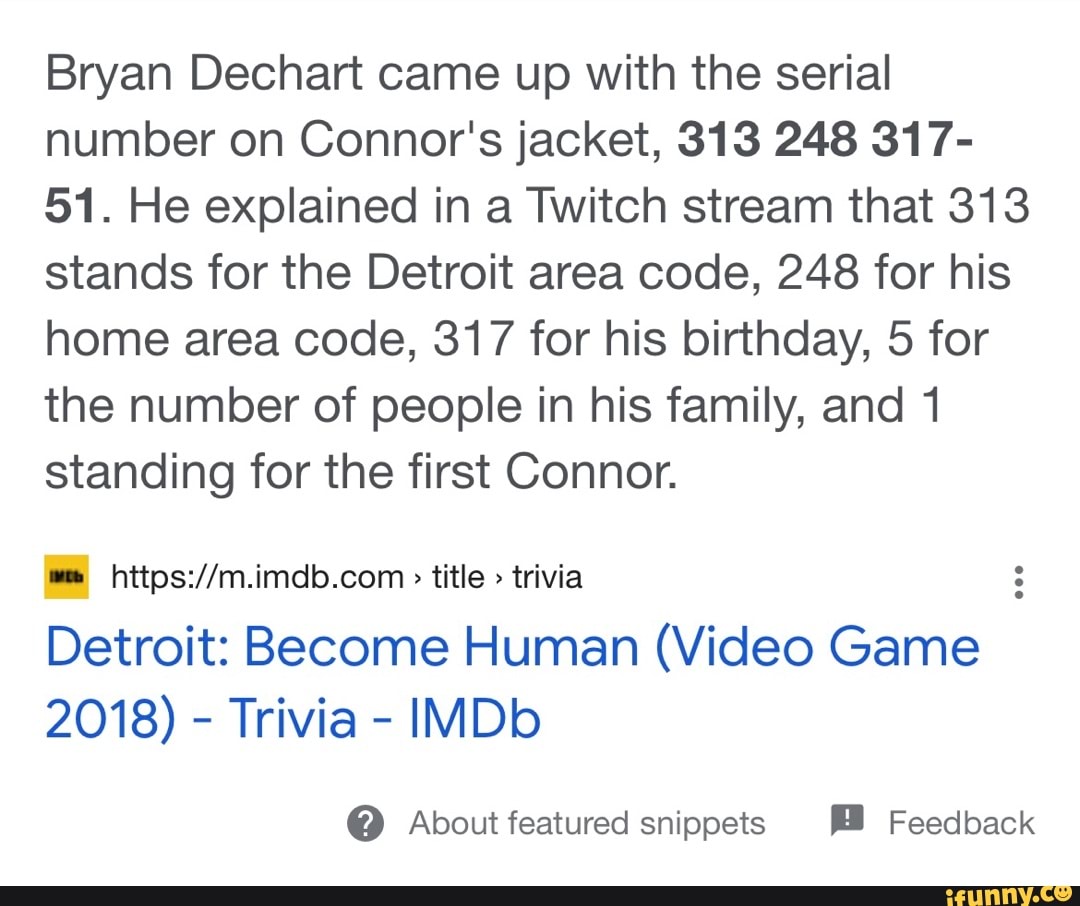Click the Feedback text label

[960, 823]
